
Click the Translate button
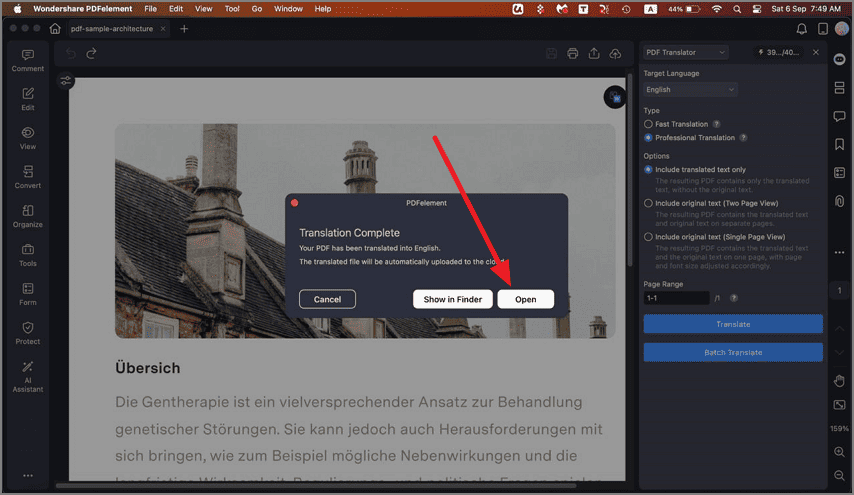(733, 324)
